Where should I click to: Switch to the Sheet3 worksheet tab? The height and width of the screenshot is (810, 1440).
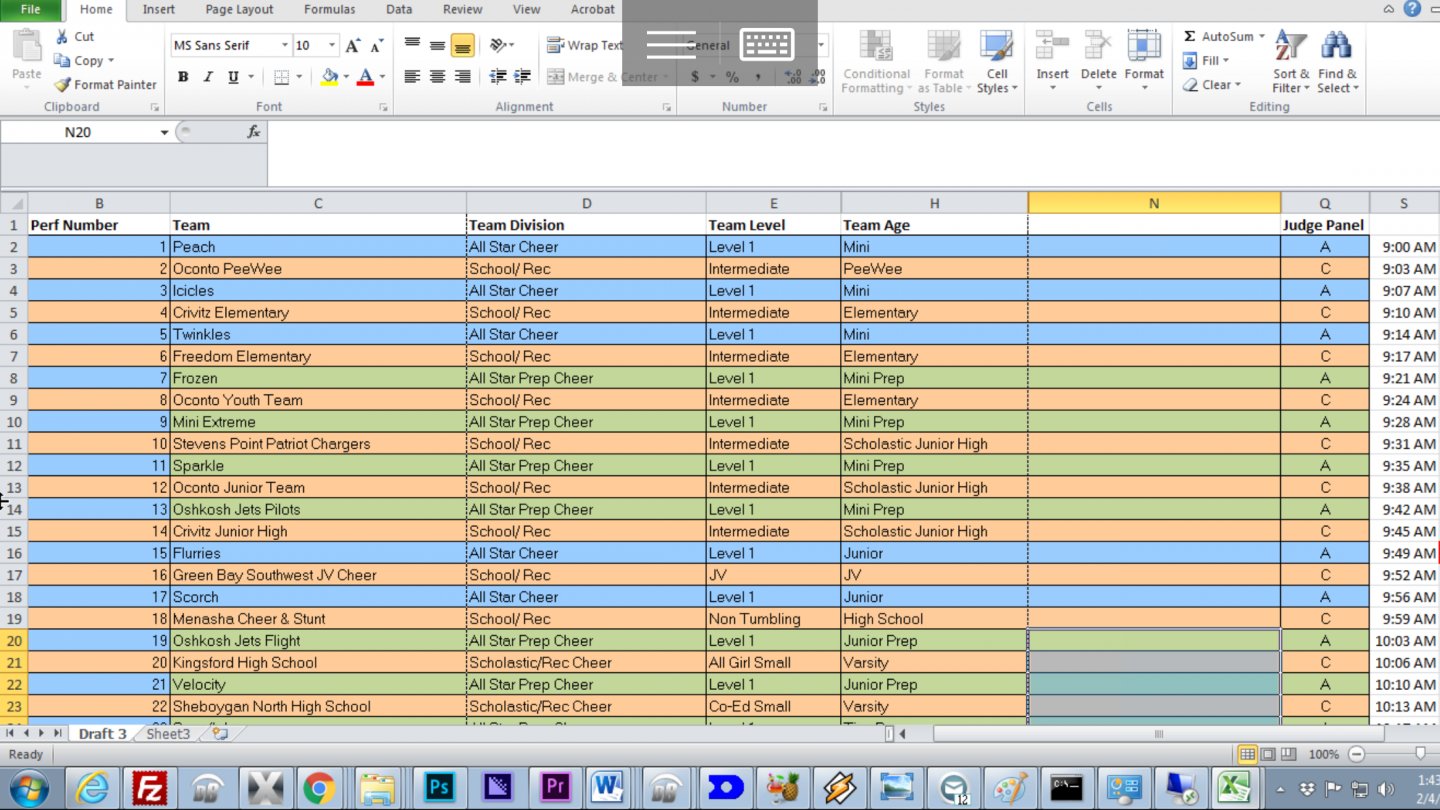click(168, 734)
